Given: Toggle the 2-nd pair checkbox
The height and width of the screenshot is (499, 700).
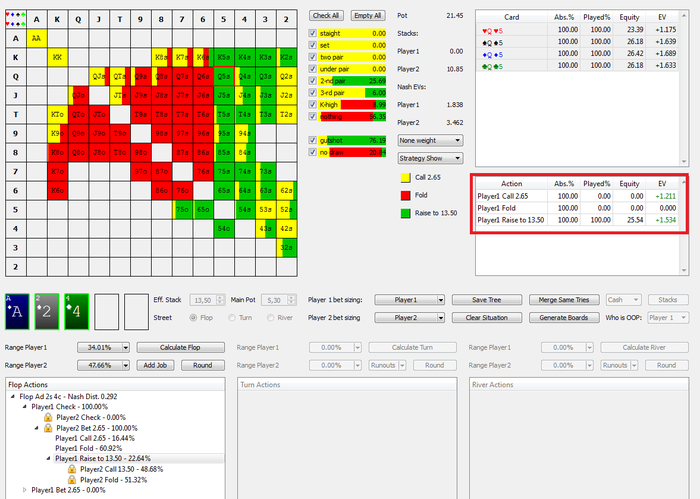Looking at the screenshot, I should [312, 81].
